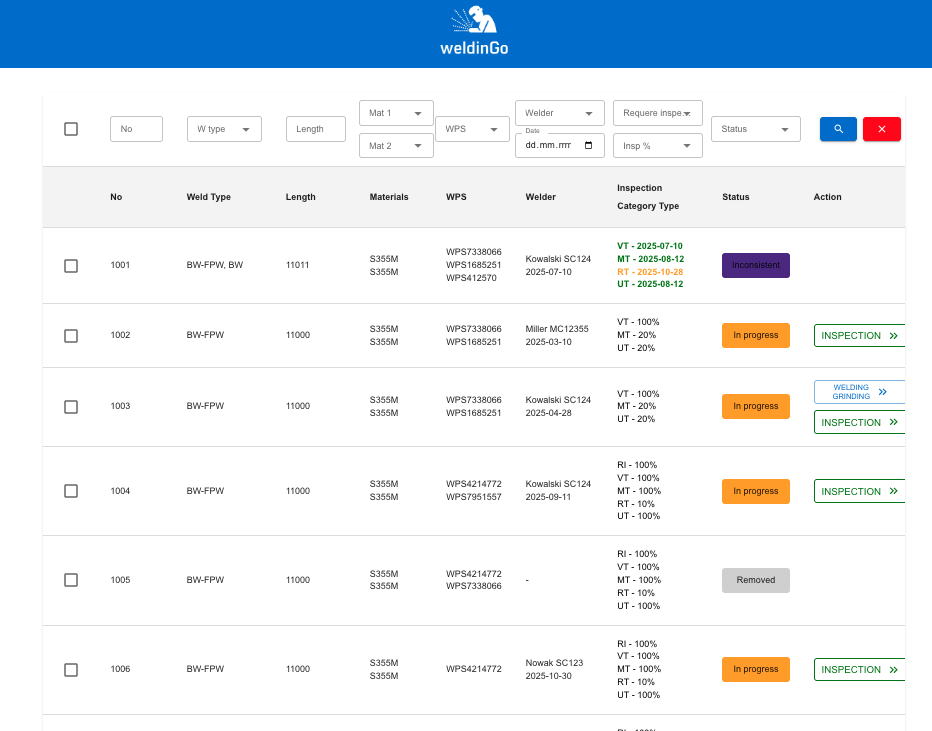Open the calendar picker in the Date field
The height and width of the screenshot is (731, 932).
(588, 146)
